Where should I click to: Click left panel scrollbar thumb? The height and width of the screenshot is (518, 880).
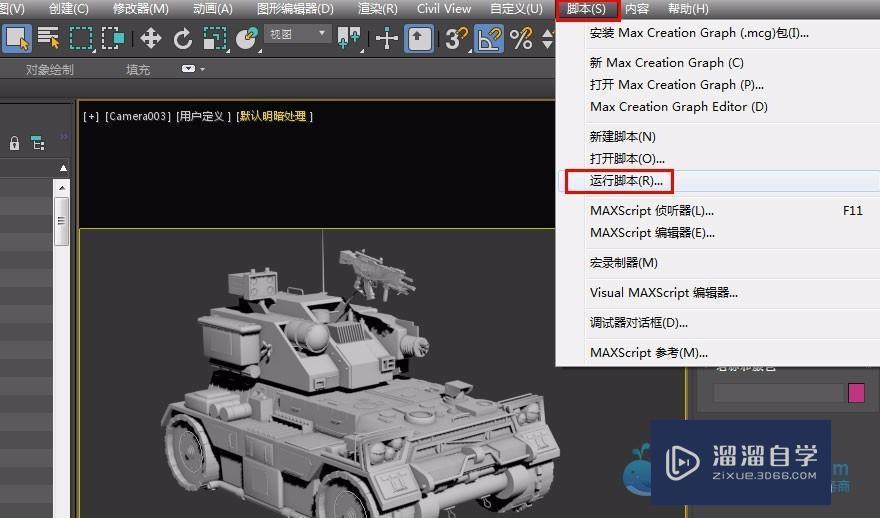click(62, 221)
